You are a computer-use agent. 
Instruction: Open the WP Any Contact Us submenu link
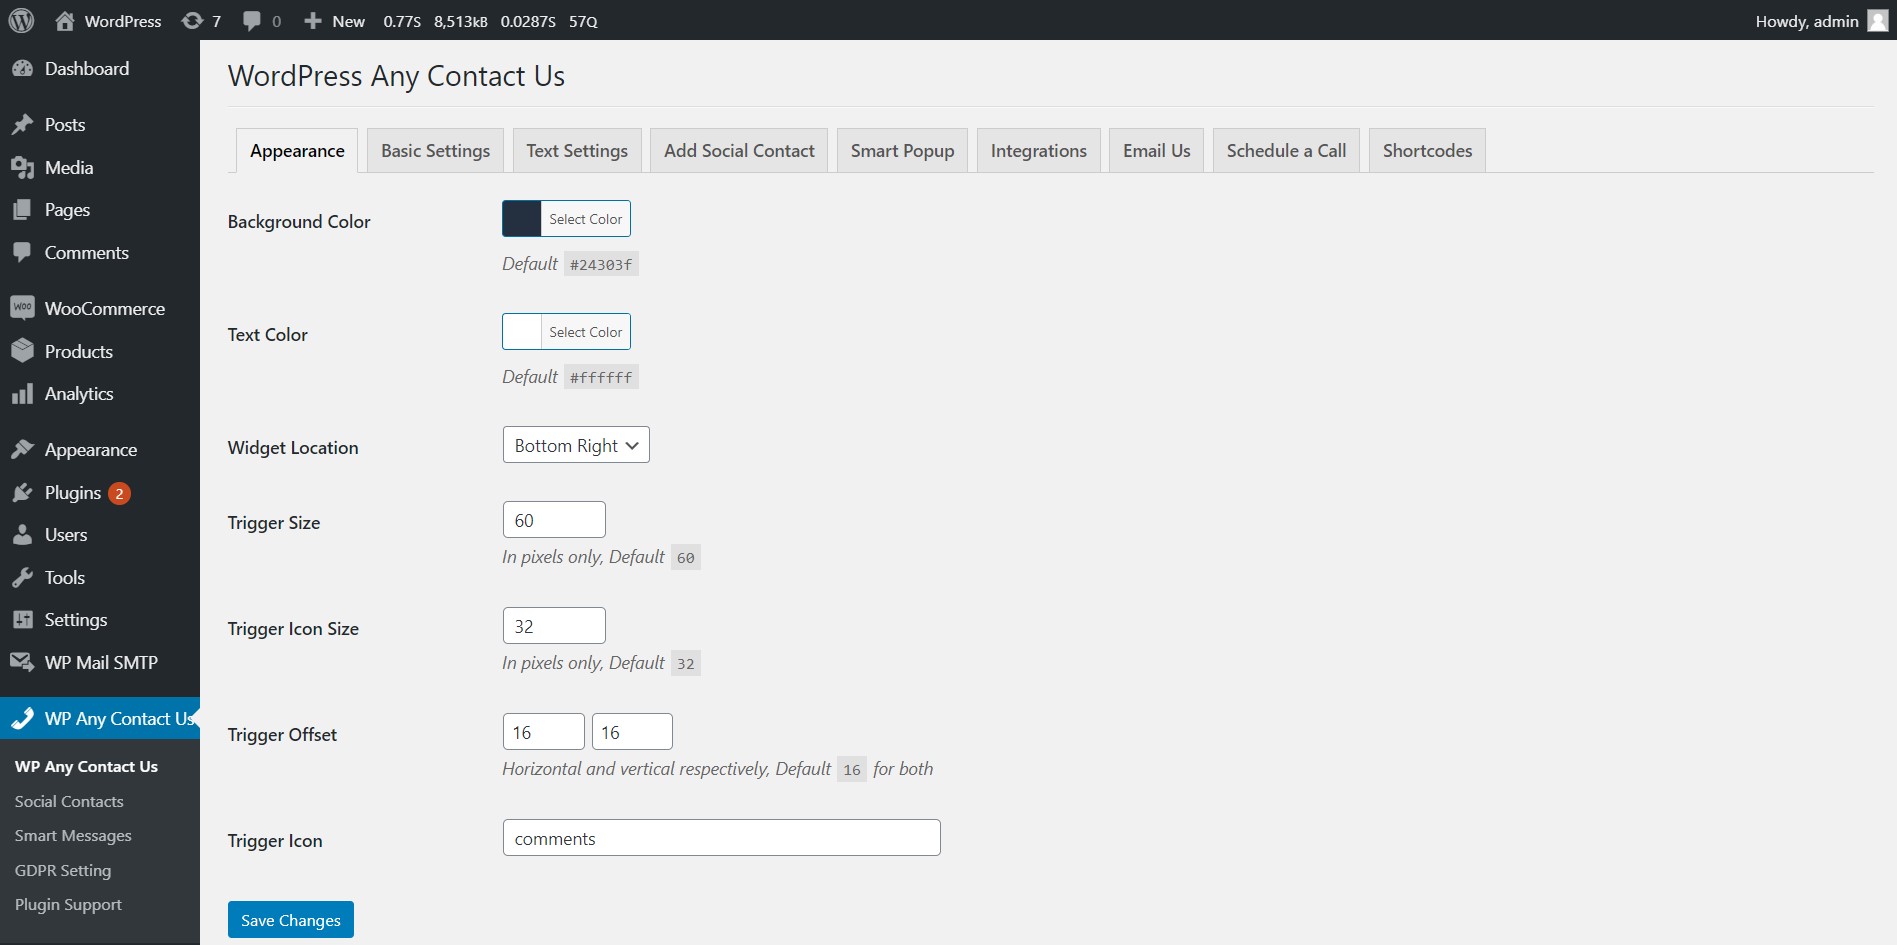coord(86,767)
